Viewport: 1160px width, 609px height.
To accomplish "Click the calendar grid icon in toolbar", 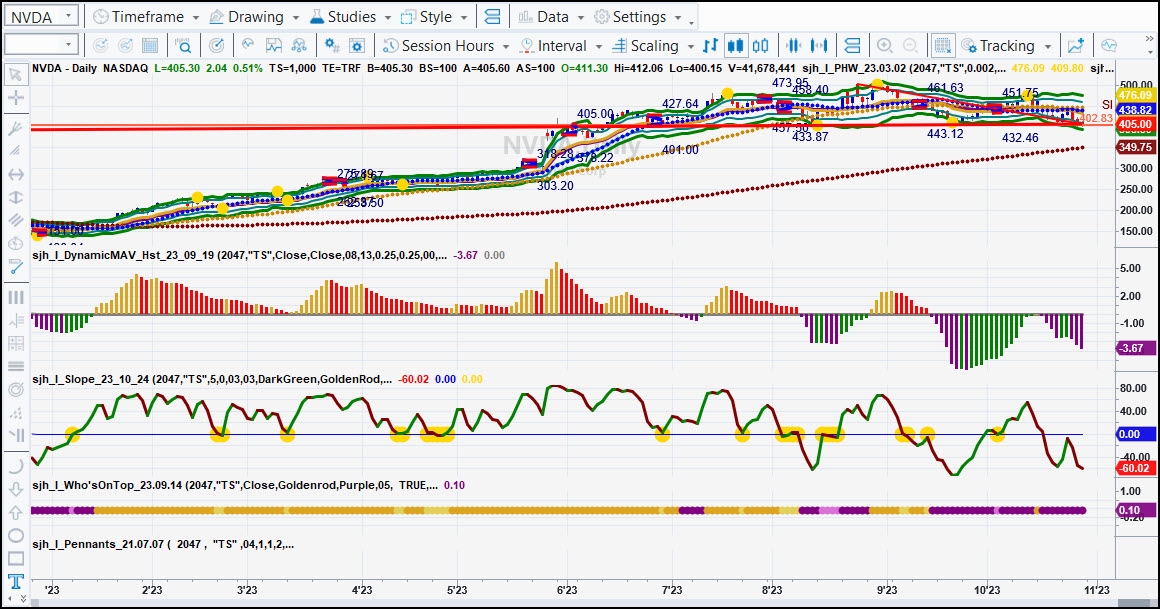I will (x=150, y=46).
